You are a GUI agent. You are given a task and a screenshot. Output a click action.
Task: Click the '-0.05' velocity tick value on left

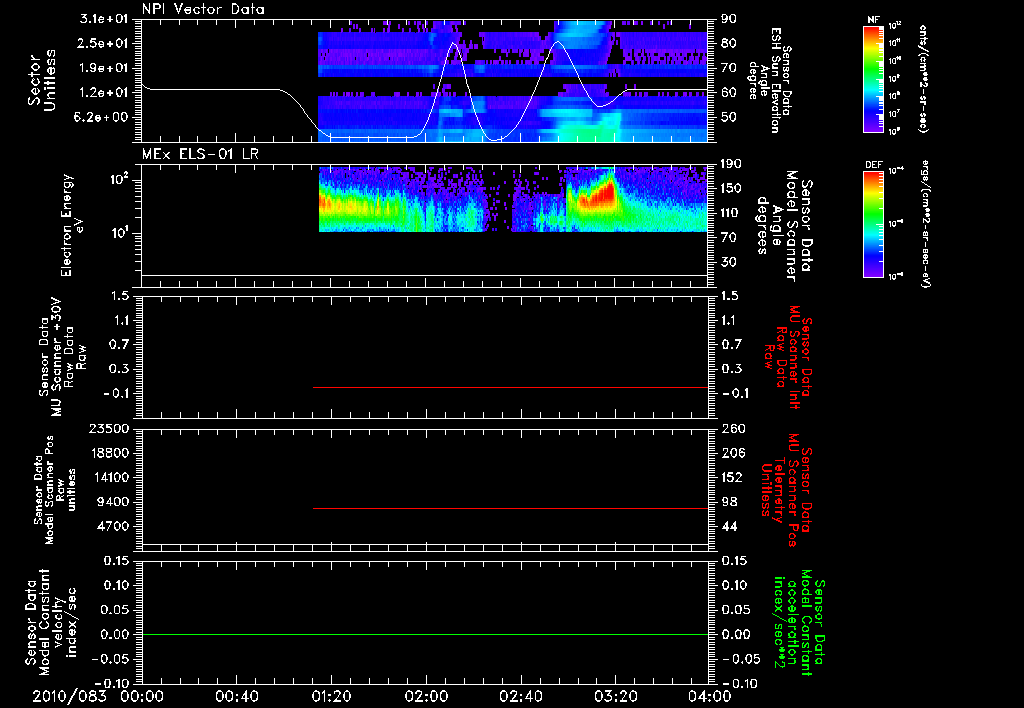[109, 659]
